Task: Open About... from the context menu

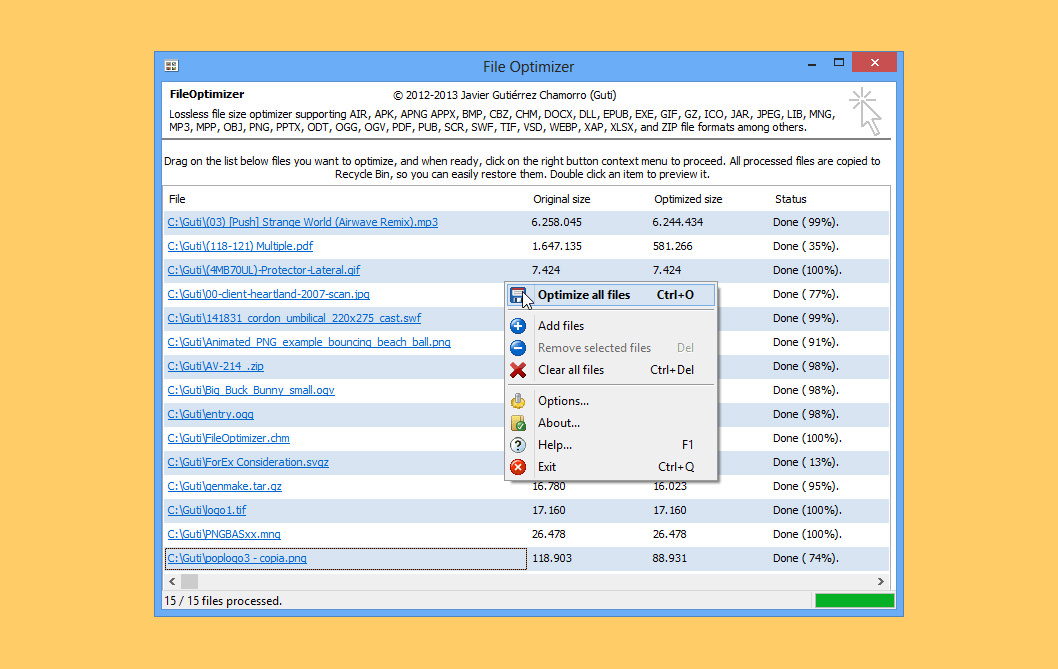Action: coord(611,423)
